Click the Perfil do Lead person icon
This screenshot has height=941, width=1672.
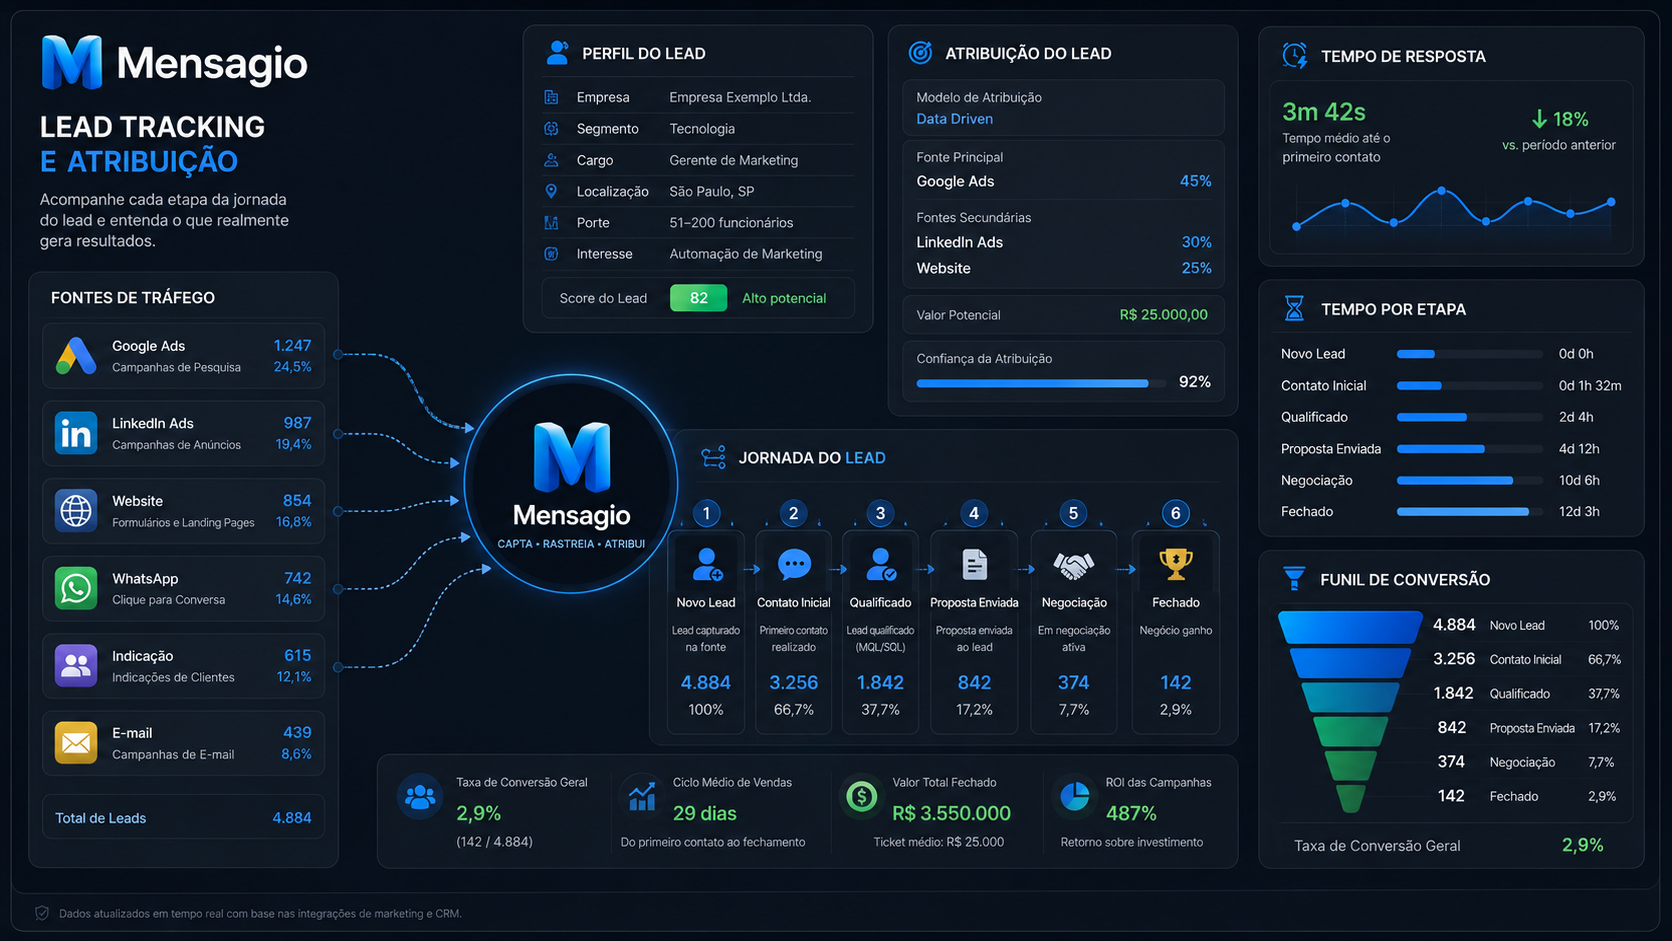(x=557, y=53)
